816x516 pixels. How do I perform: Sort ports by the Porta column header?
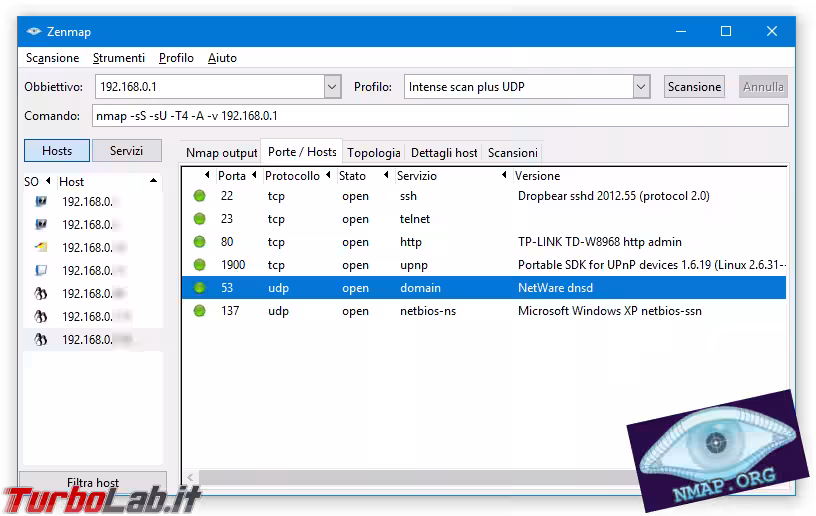pos(232,176)
